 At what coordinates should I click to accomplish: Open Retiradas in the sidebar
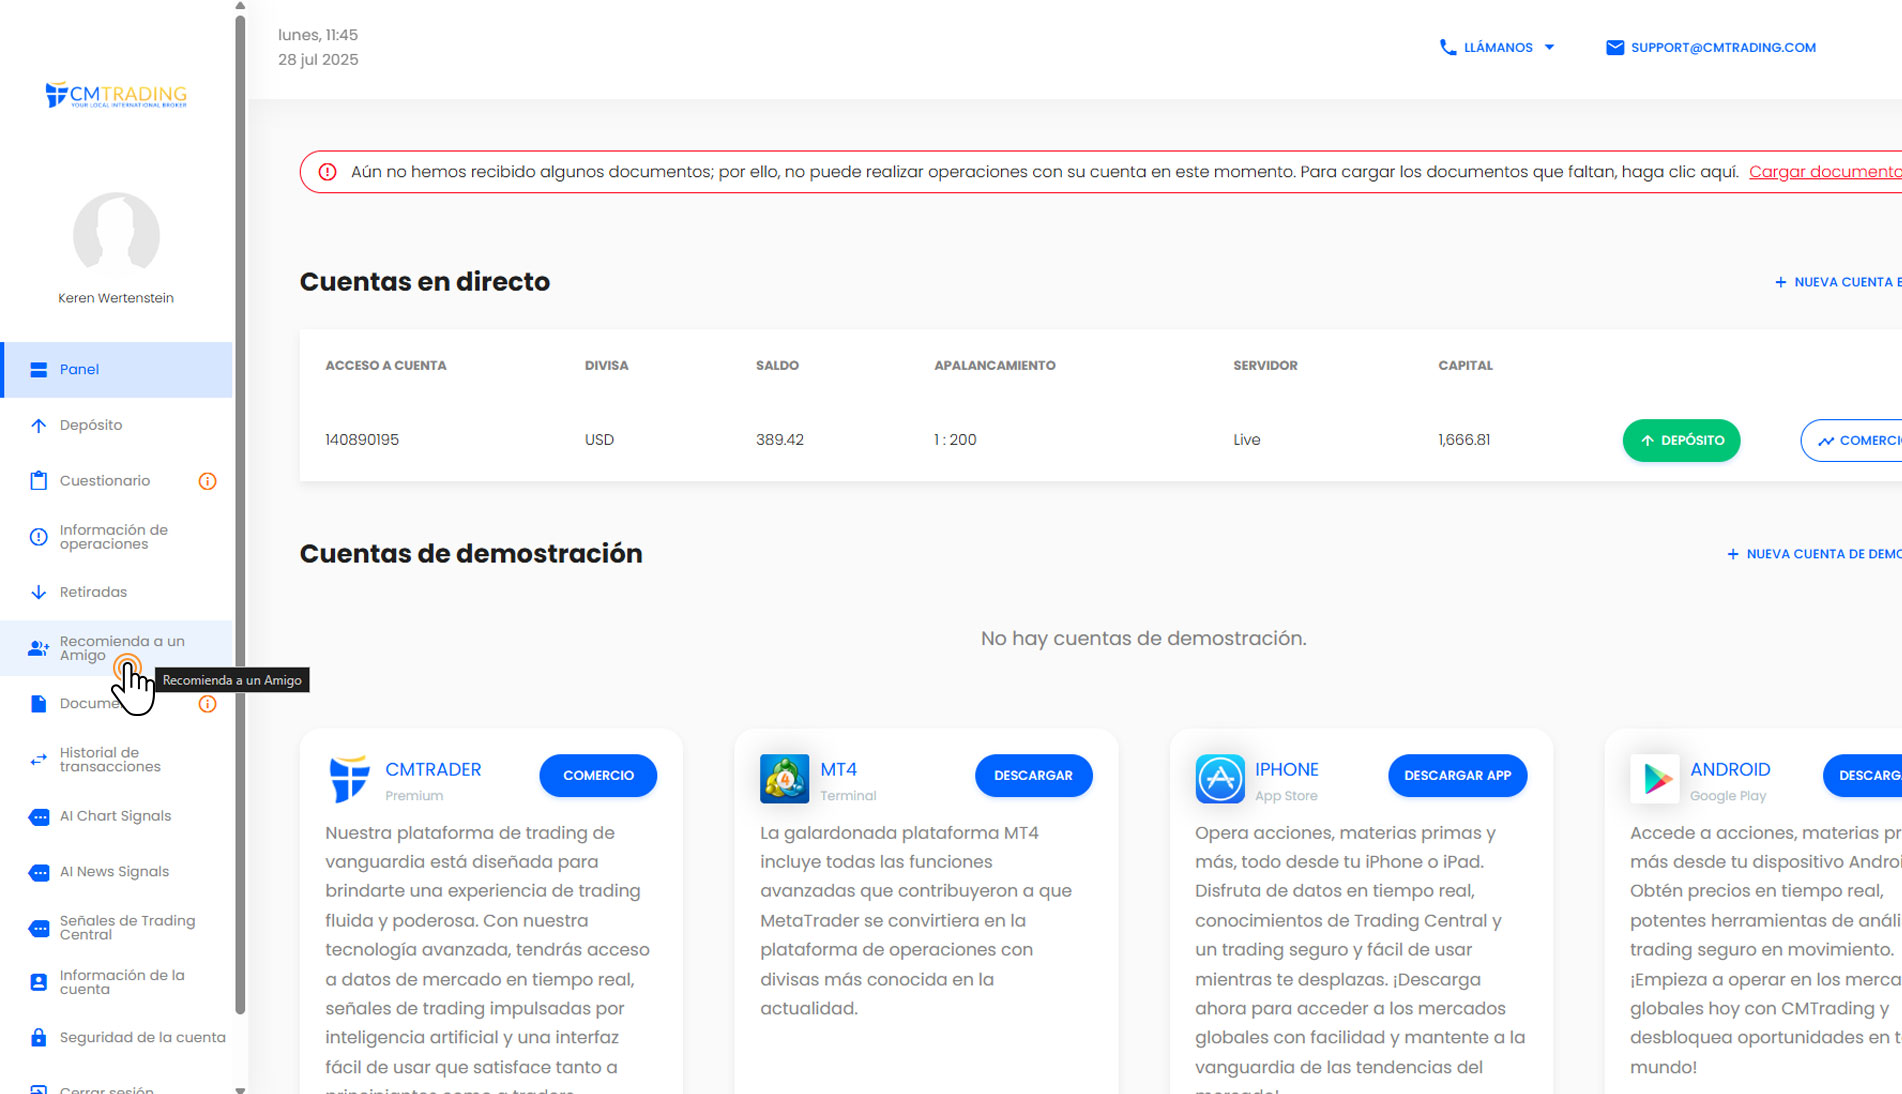coord(117,592)
